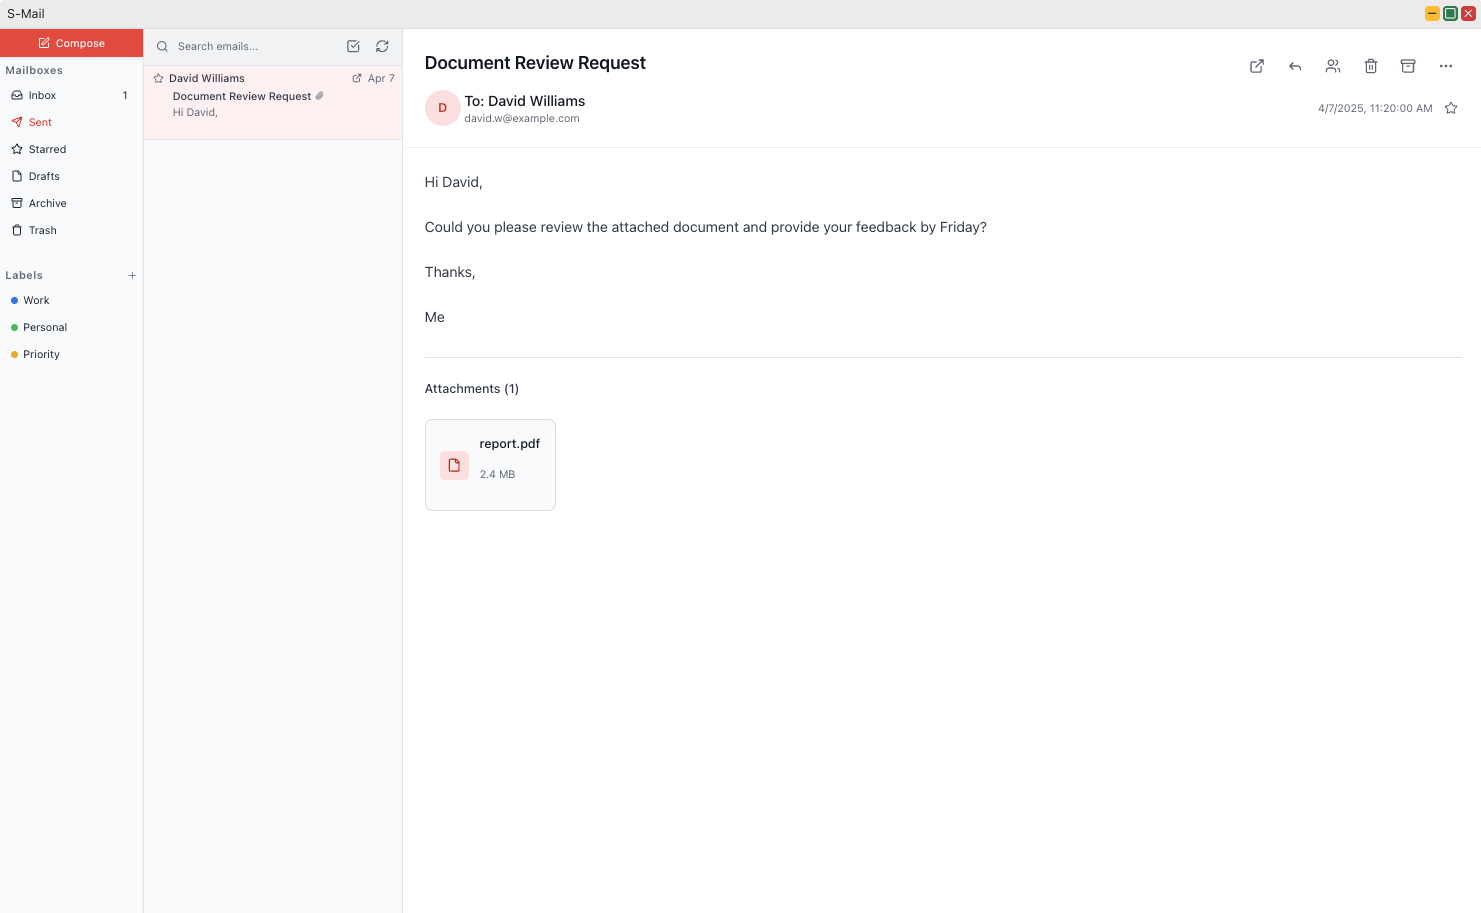Delete email using trash icon in header
The image size is (1481, 913).
pyautogui.click(x=1371, y=66)
